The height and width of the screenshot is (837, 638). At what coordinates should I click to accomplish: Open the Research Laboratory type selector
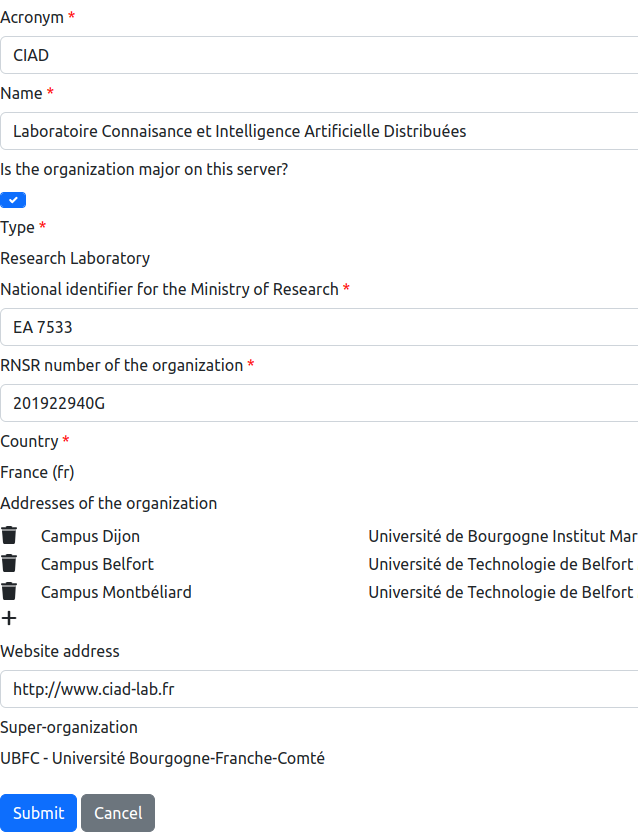(x=75, y=258)
